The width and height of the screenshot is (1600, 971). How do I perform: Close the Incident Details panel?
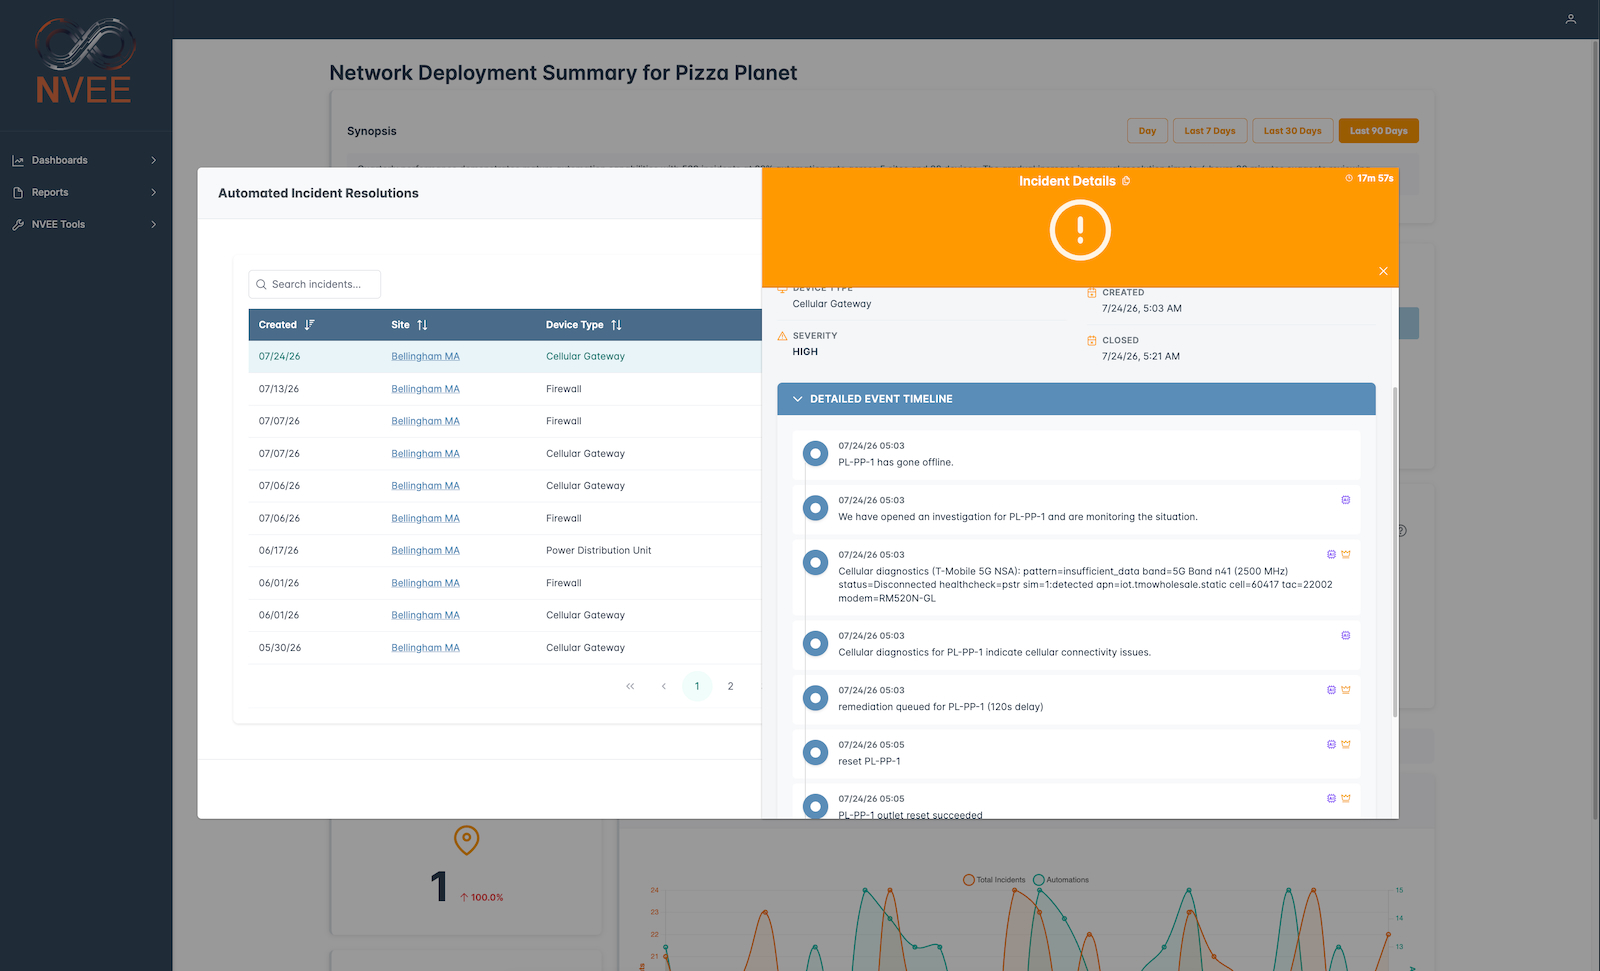click(x=1383, y=271)
